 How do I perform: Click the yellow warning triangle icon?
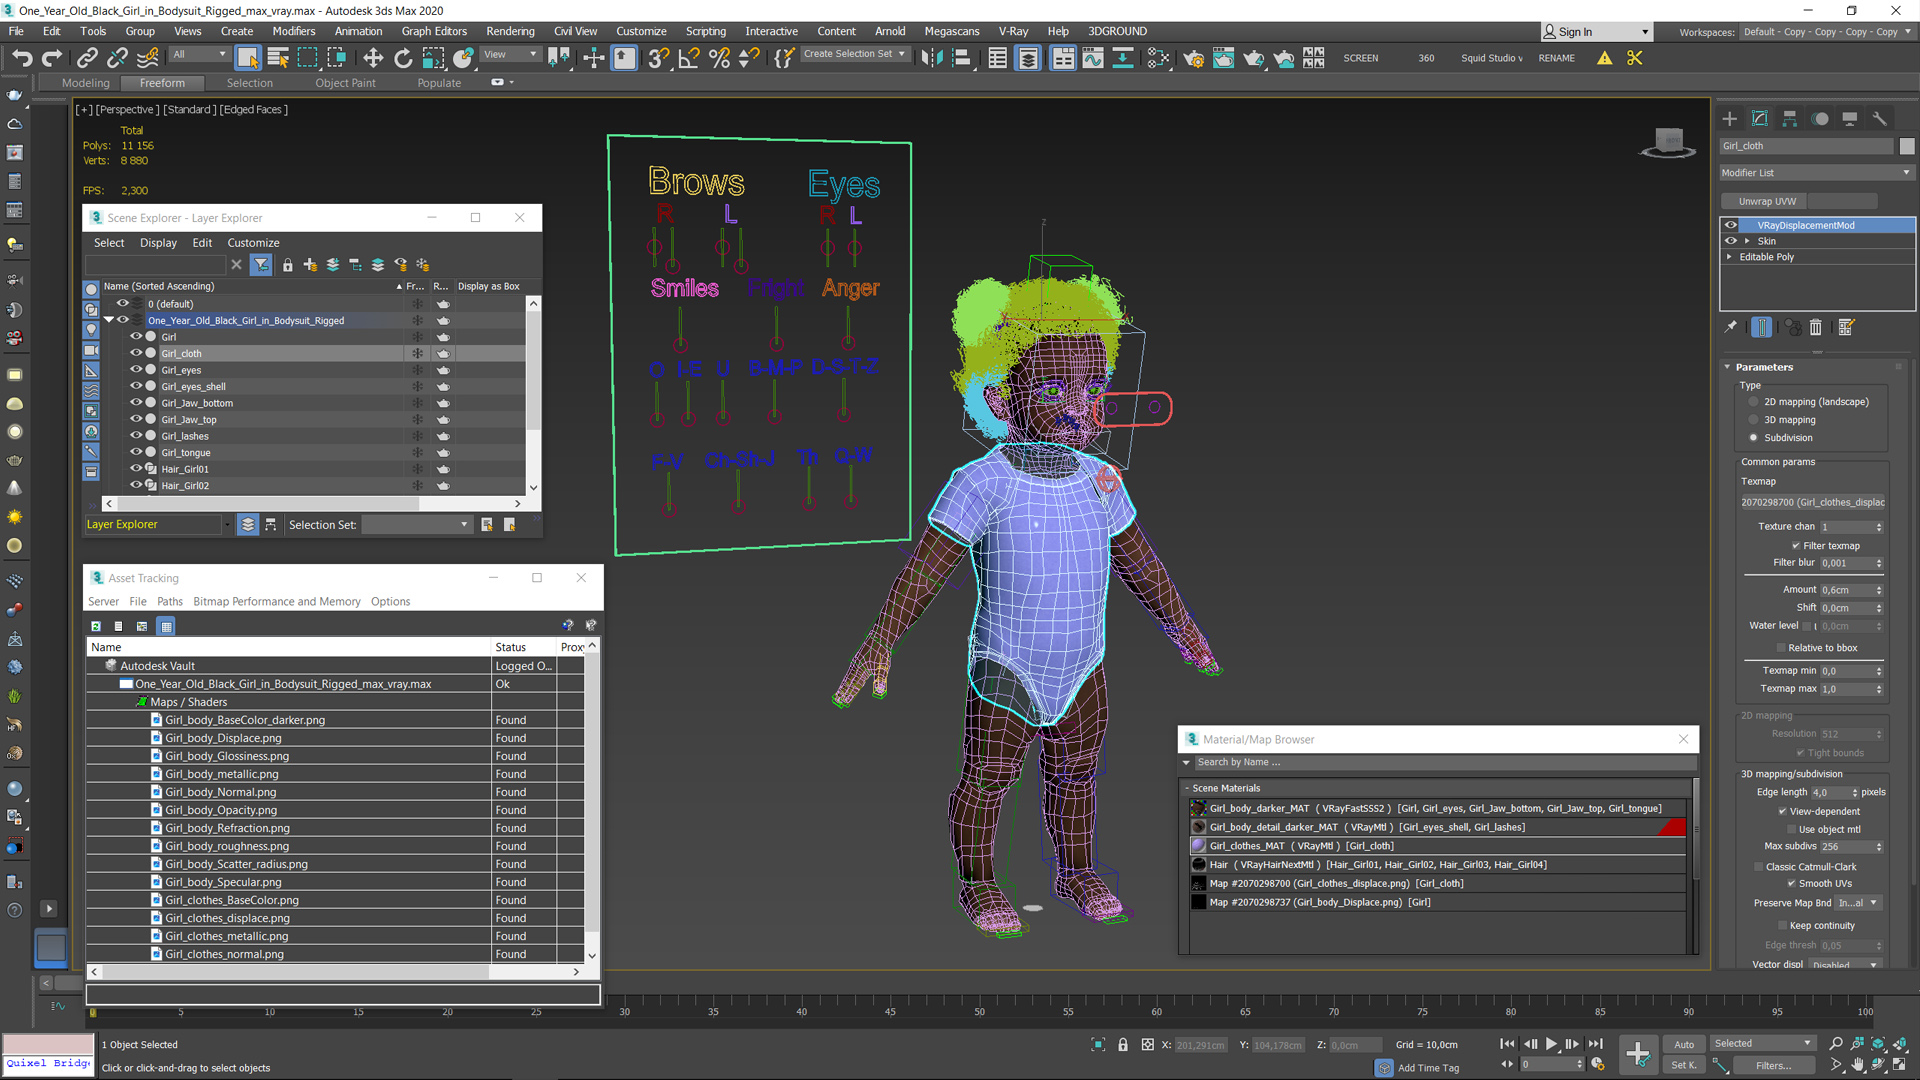1605,58
